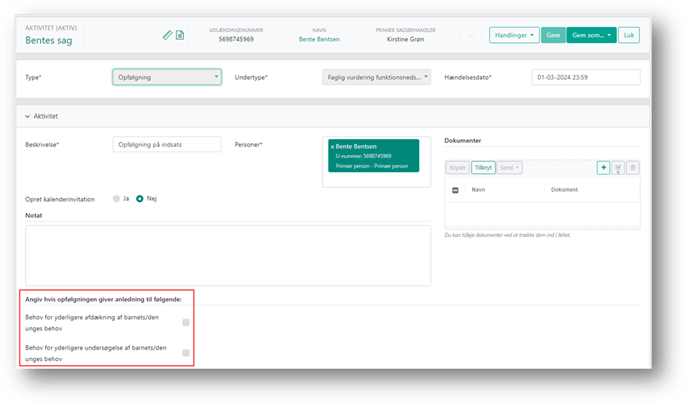Click the document icon beside the pencil
Viewport: 687px width, 404px height.
pyautogui.click(x=180, y=35)
